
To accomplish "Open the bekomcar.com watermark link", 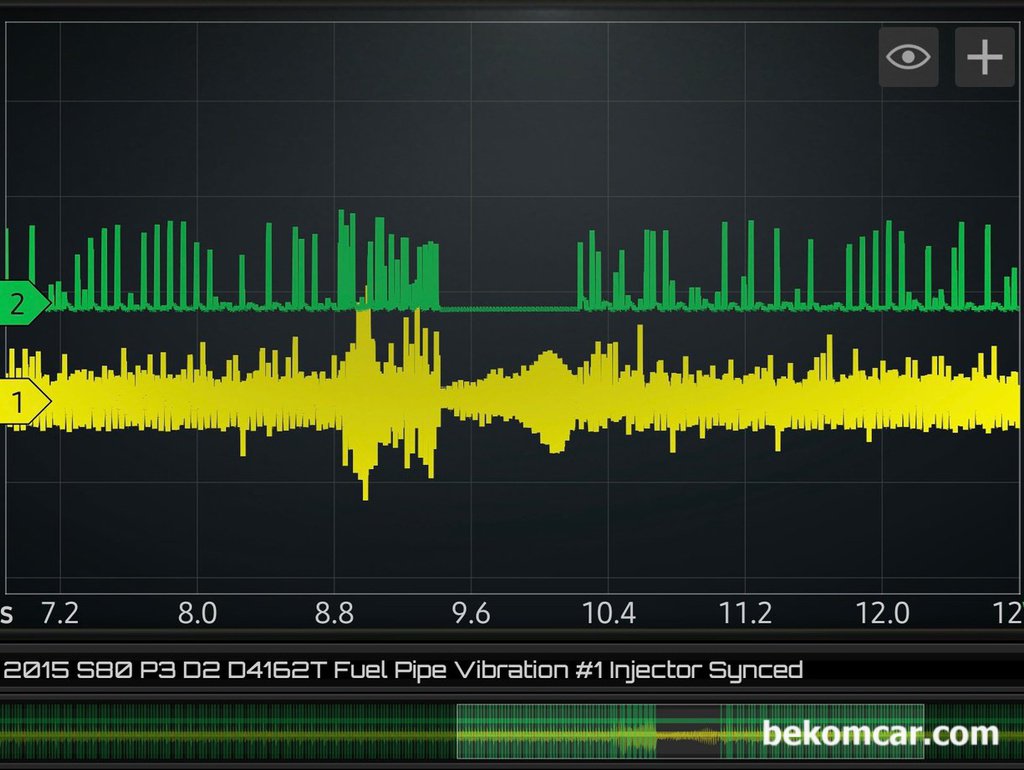I will pyautogui.click(x=880, y=734).
